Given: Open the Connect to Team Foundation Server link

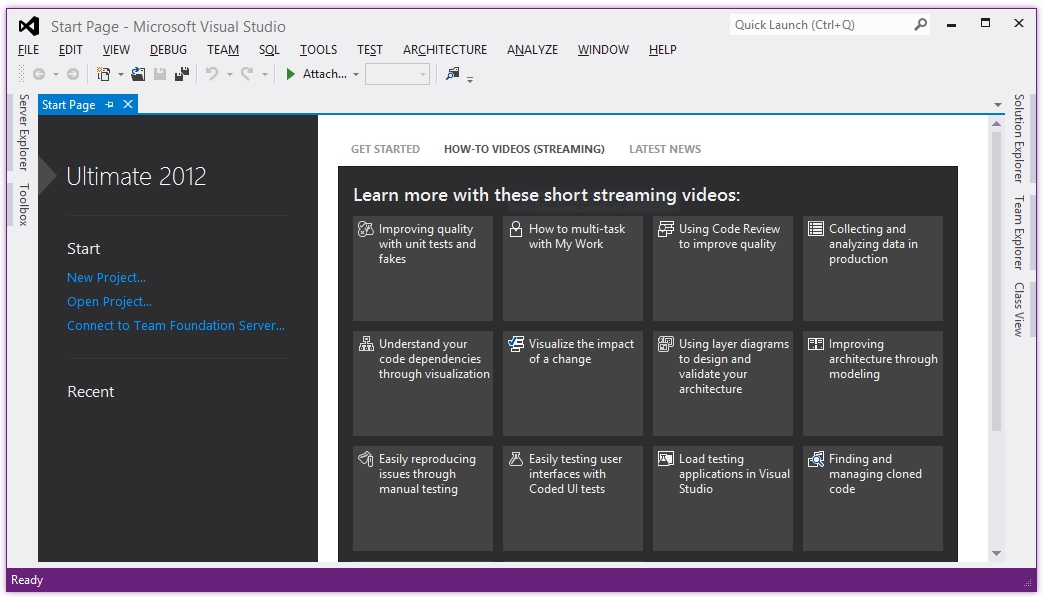Looking at the screenshot, I should pos(176,325).
